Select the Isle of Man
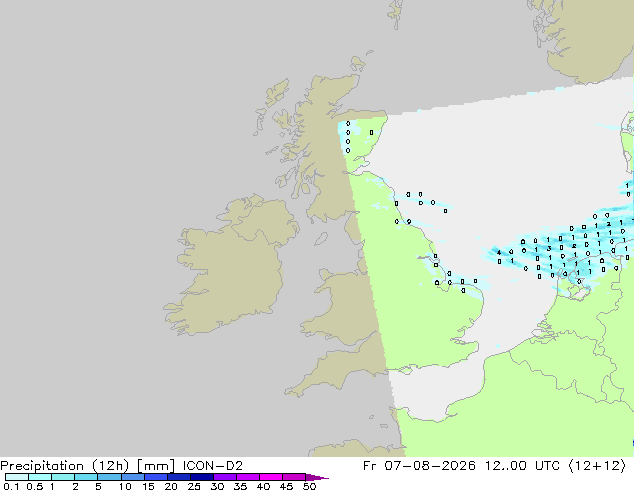The width and height of the screenshot is (634, 490). (321, 239)
